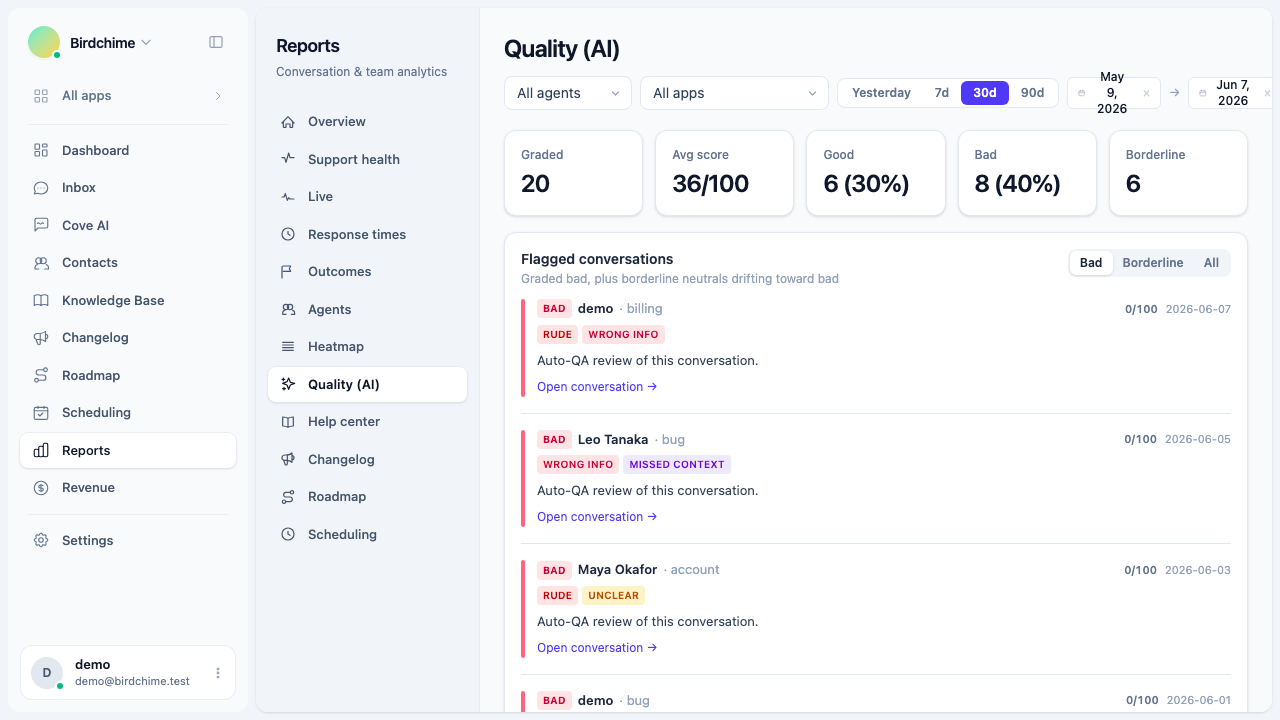Navigate to Knowledge Base

point(128,300)
